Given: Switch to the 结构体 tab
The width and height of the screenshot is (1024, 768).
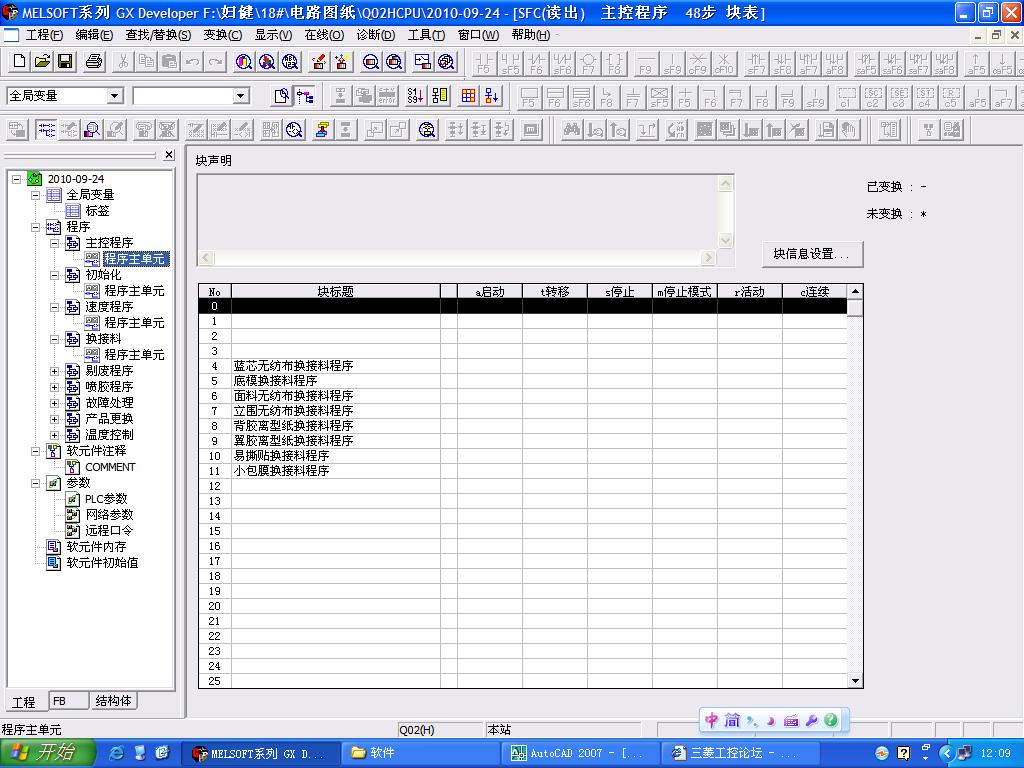Looking at the screenshot, I should (x=113, y=701).
